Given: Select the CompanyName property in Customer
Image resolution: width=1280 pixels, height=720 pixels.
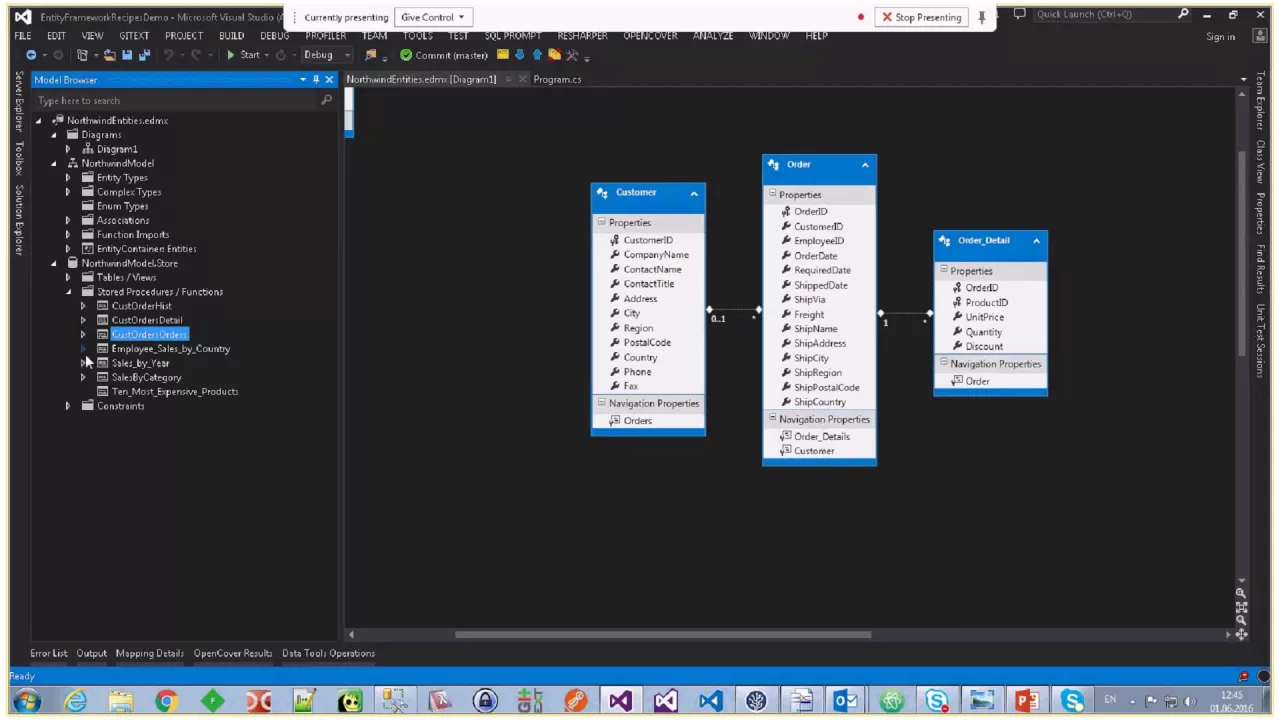Looking at the screenshot, I should 656,255.
